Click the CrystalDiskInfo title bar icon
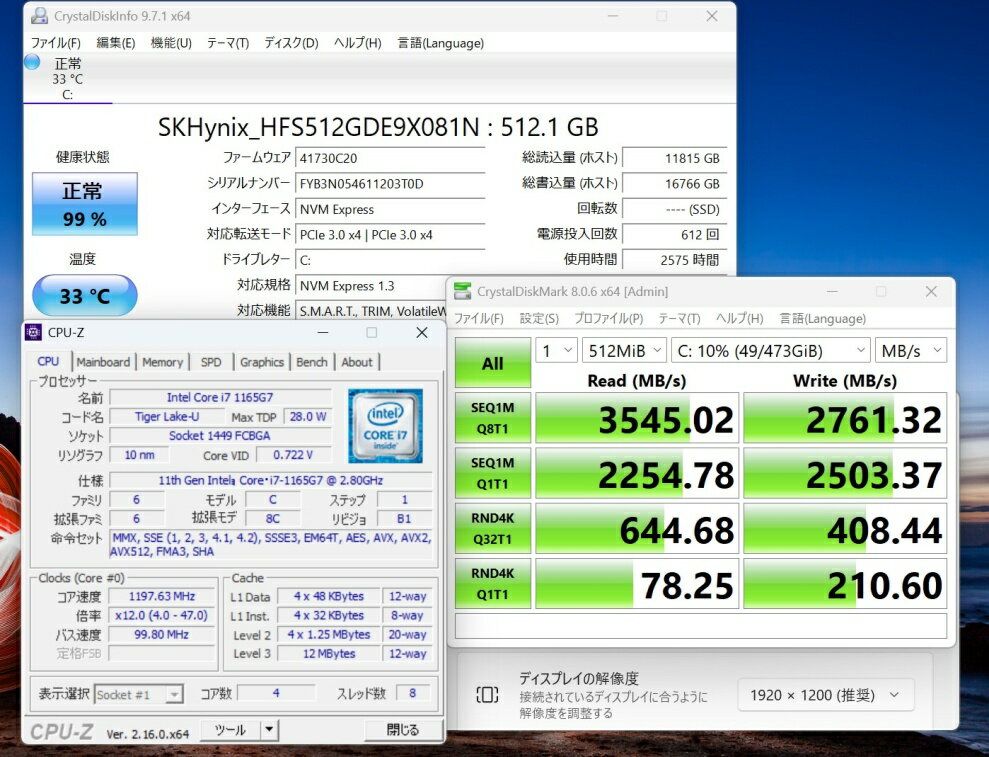The width and height of the screenshot is (989, 757). 38,16
